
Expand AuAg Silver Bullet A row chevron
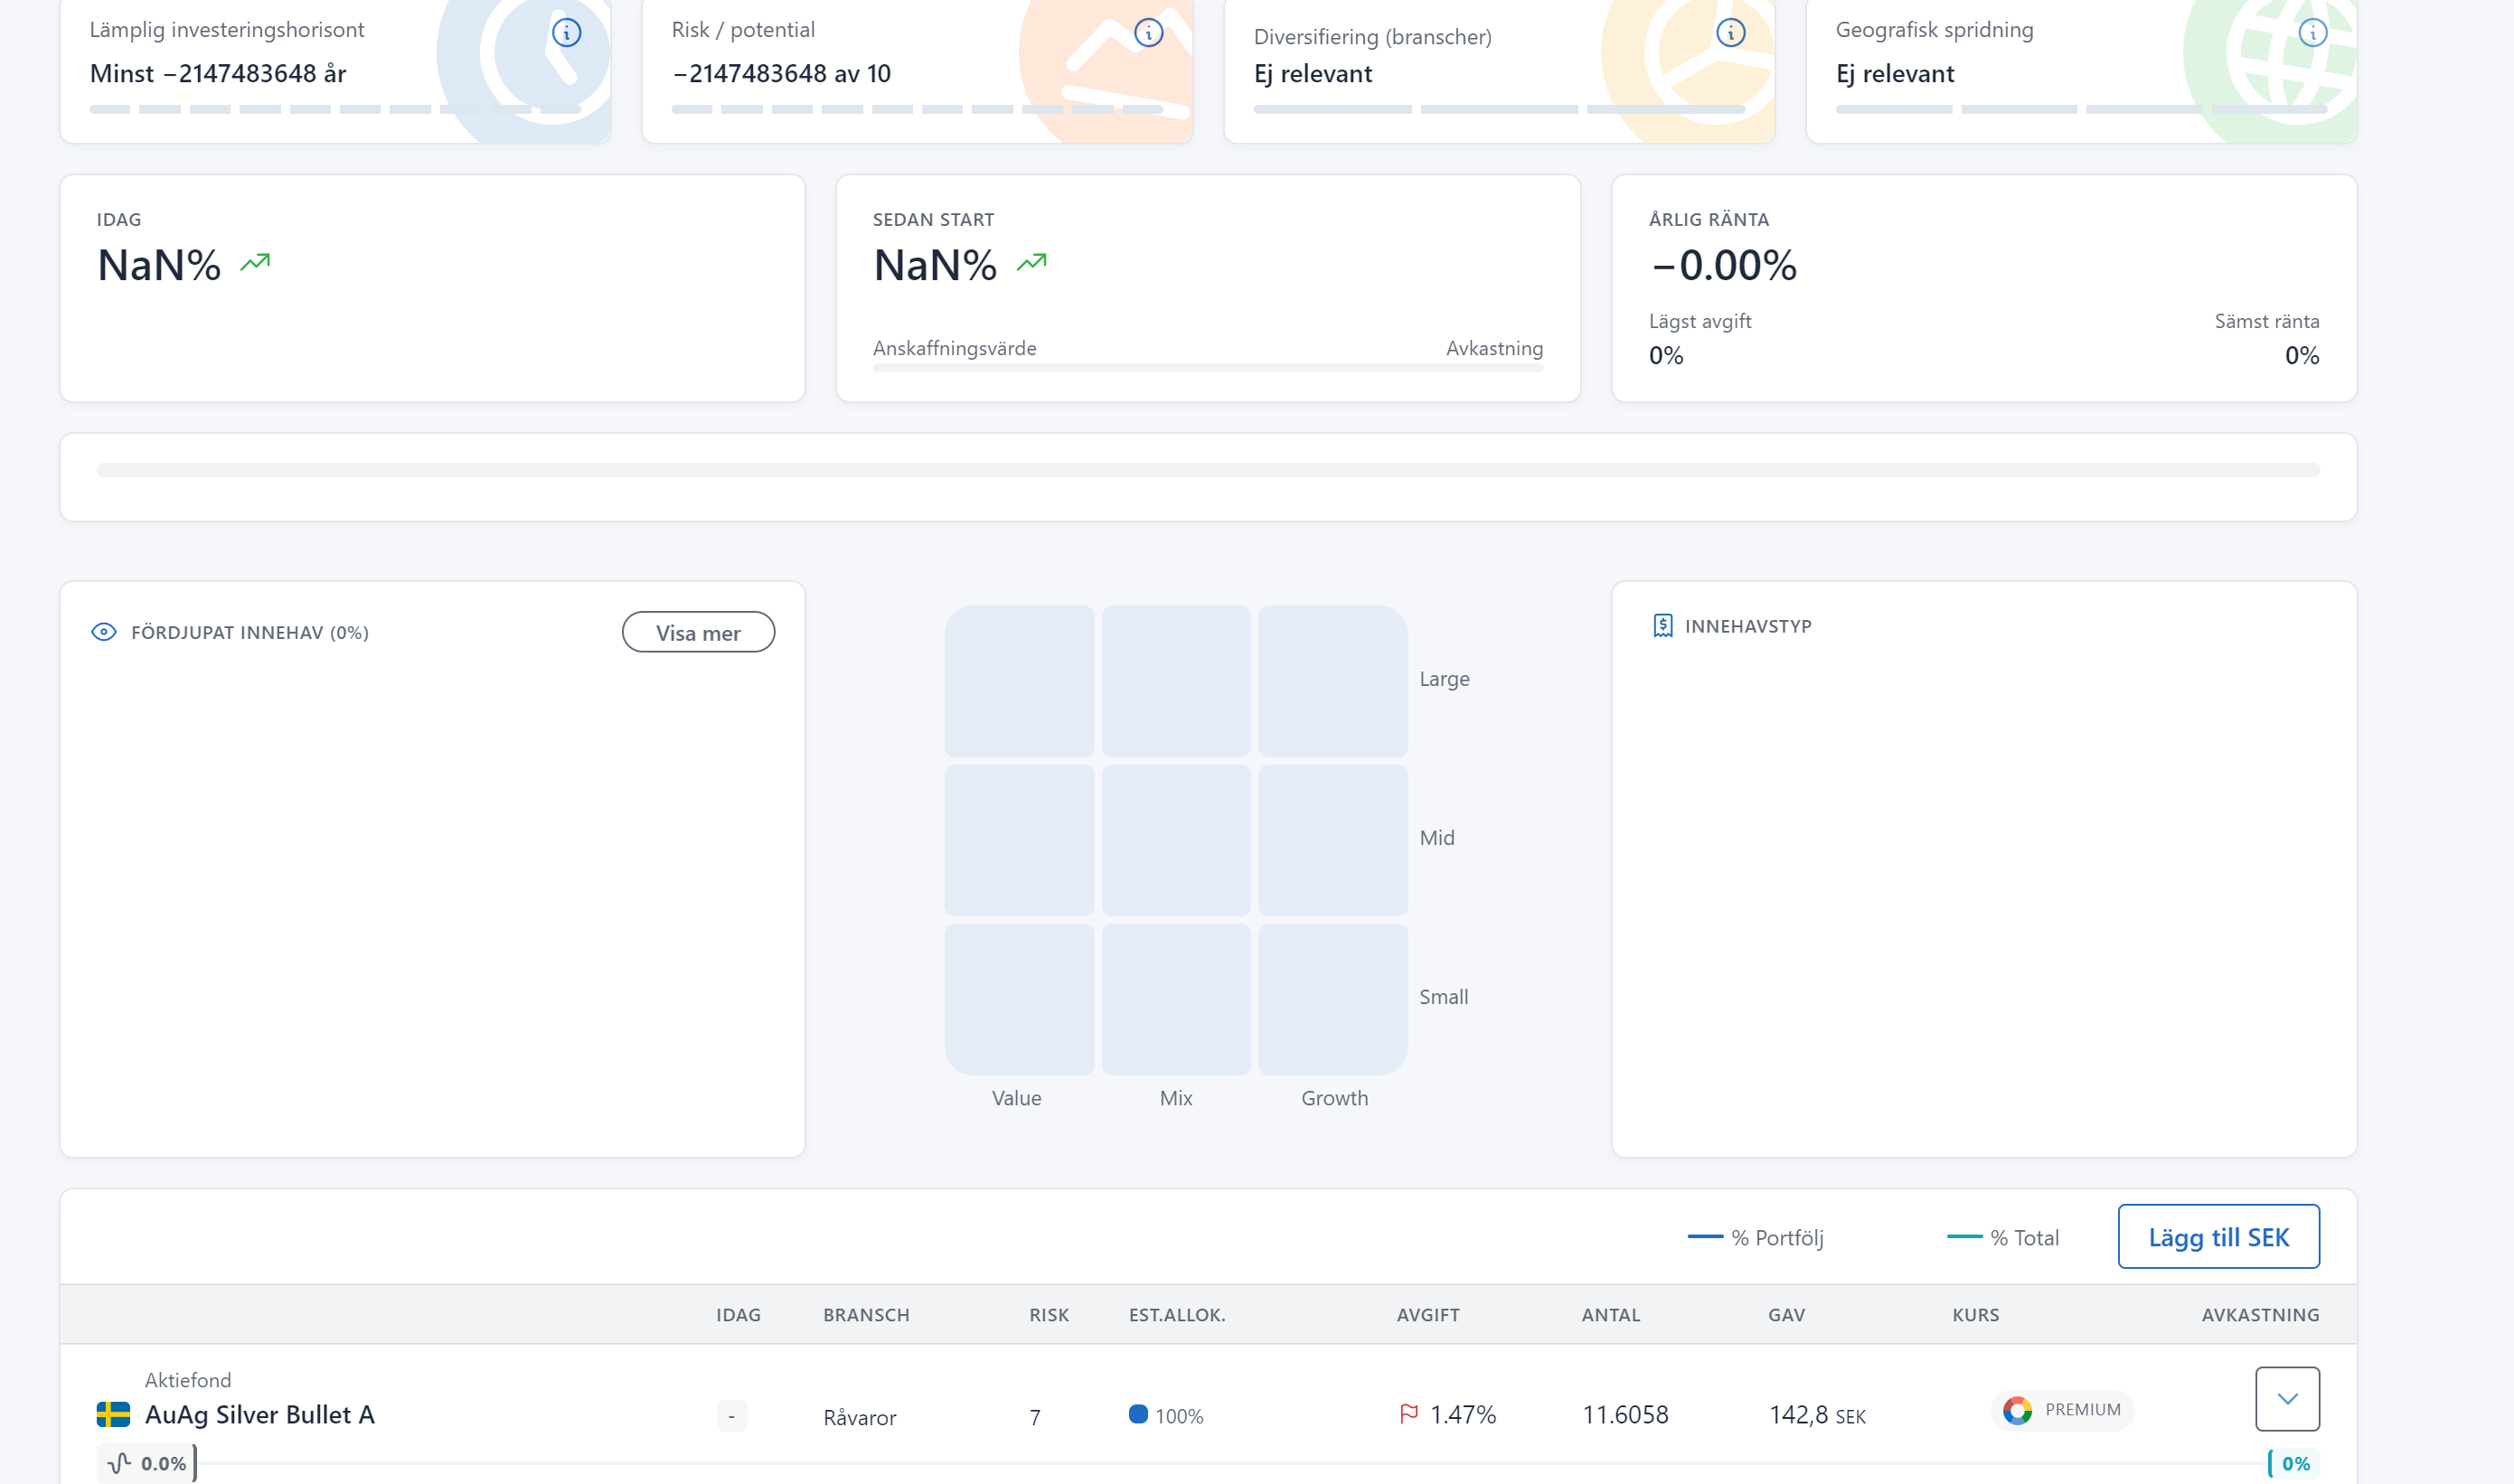2287,1398
